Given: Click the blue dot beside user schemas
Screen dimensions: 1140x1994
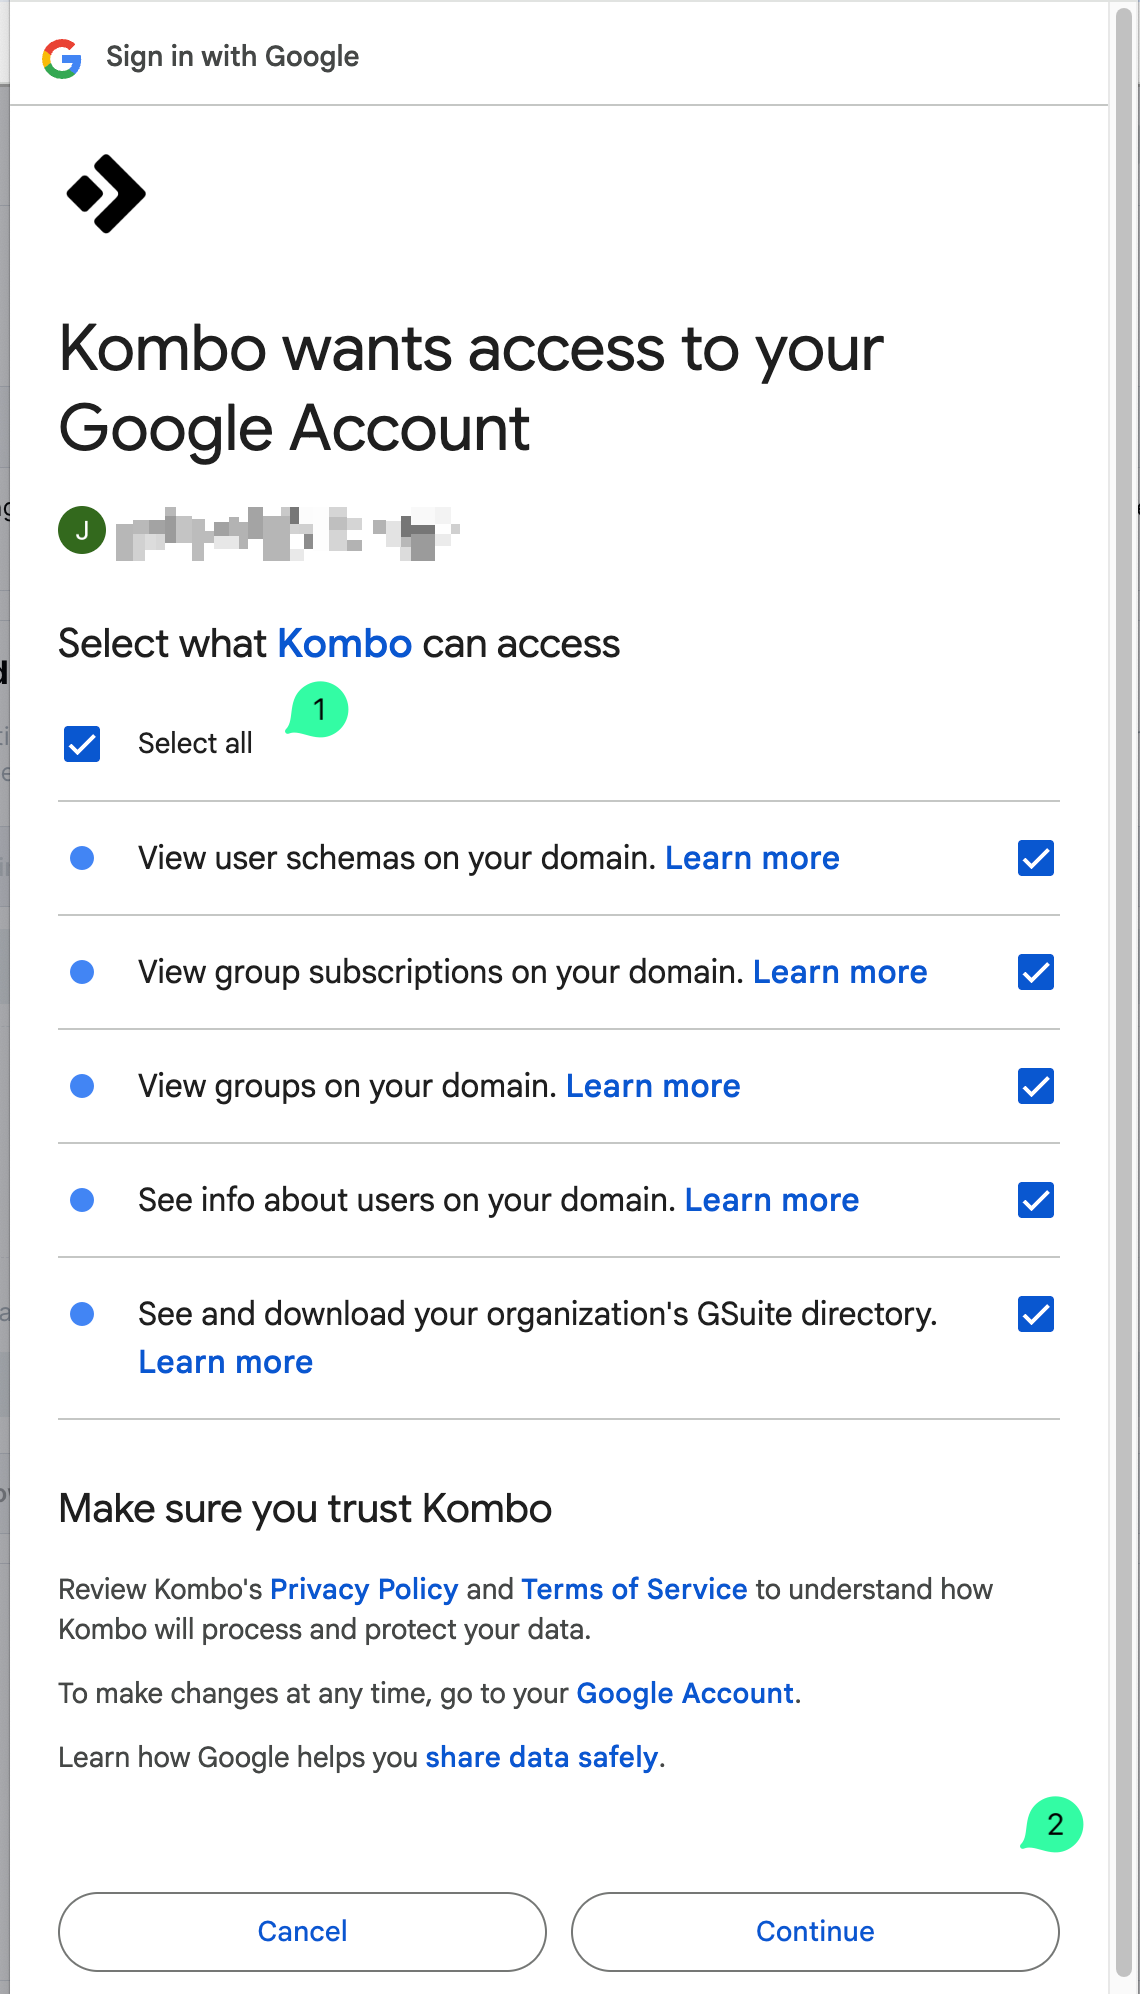Looking at the screenshot, I should tap(82, 858).
